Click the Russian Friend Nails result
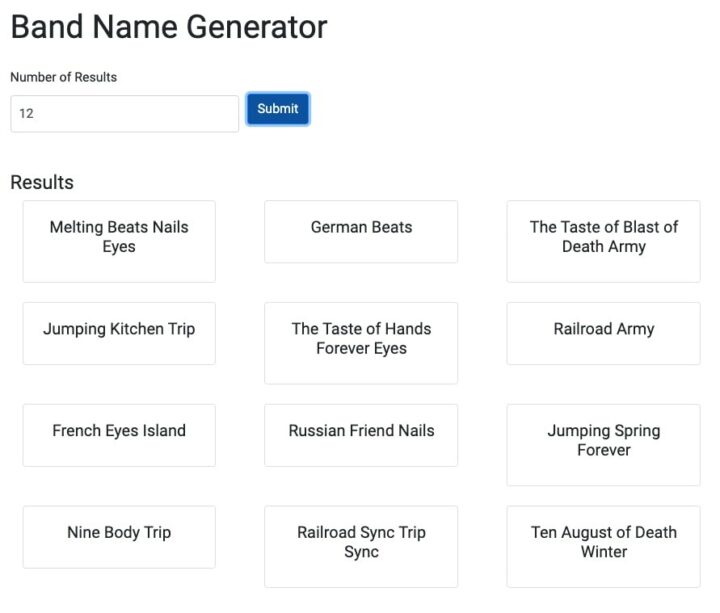This screenshot has height=613, width=720. 361,433
